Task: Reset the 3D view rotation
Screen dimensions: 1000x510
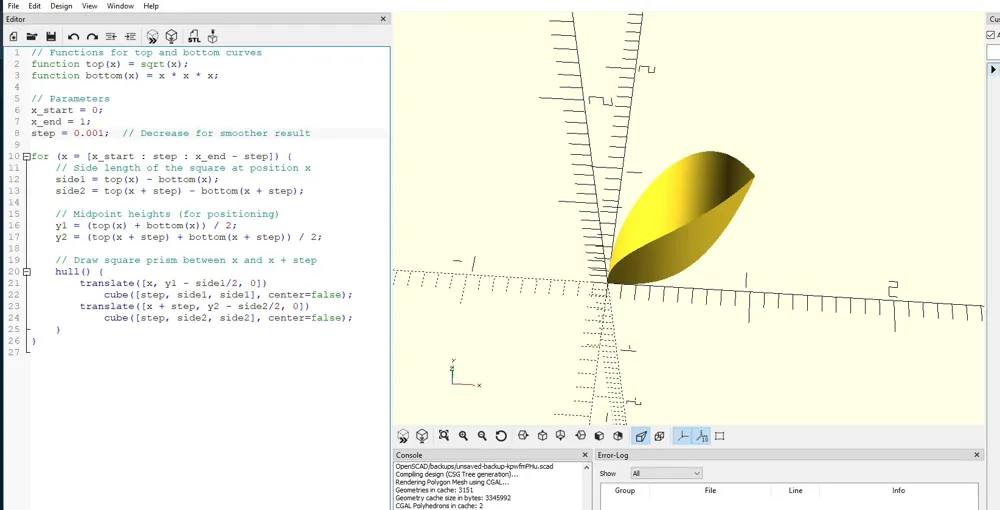Action: coord(501,436)
